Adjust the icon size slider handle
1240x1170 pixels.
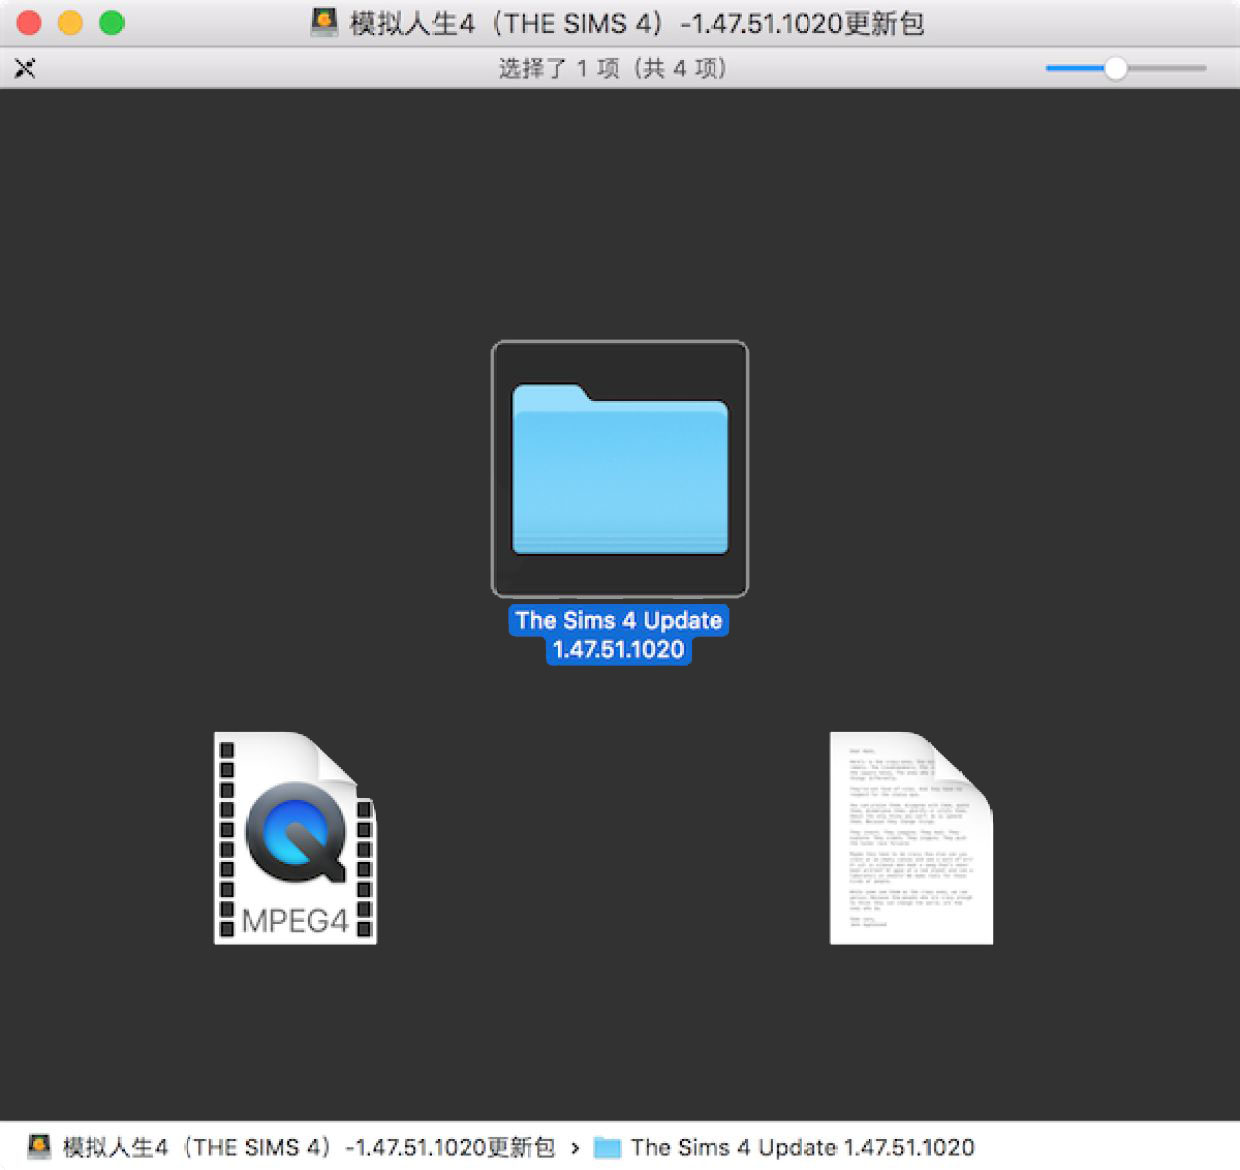(x=1115, y=68)
